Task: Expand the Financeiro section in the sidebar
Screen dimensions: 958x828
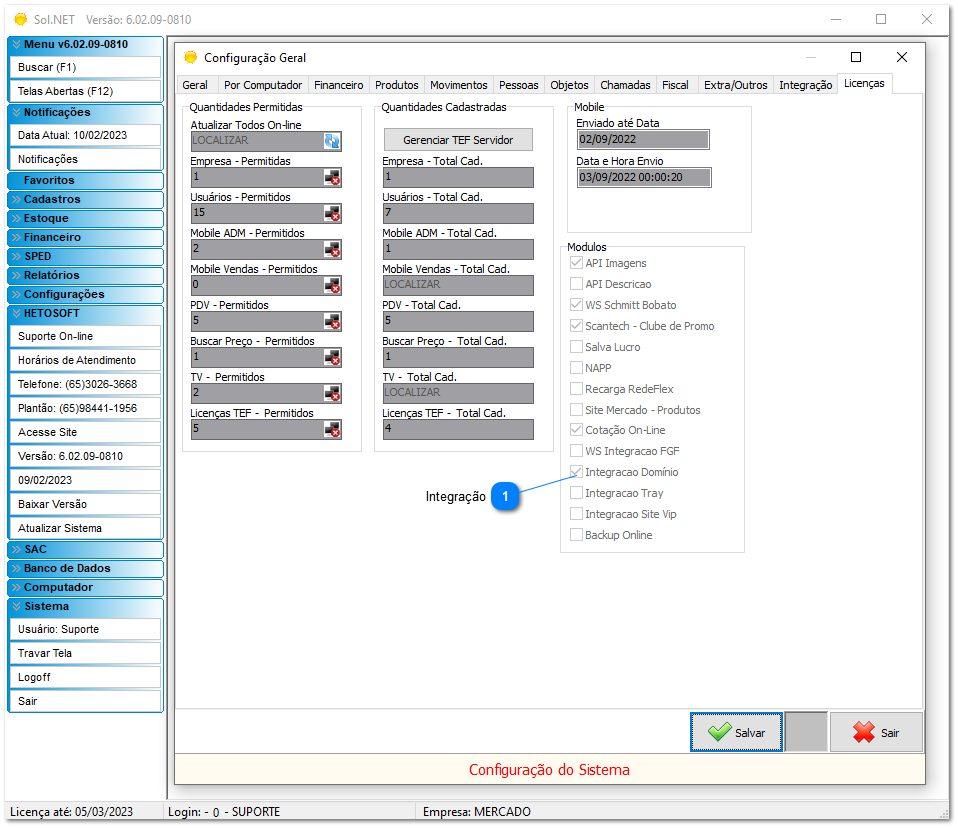Action: tap(85, 237)
